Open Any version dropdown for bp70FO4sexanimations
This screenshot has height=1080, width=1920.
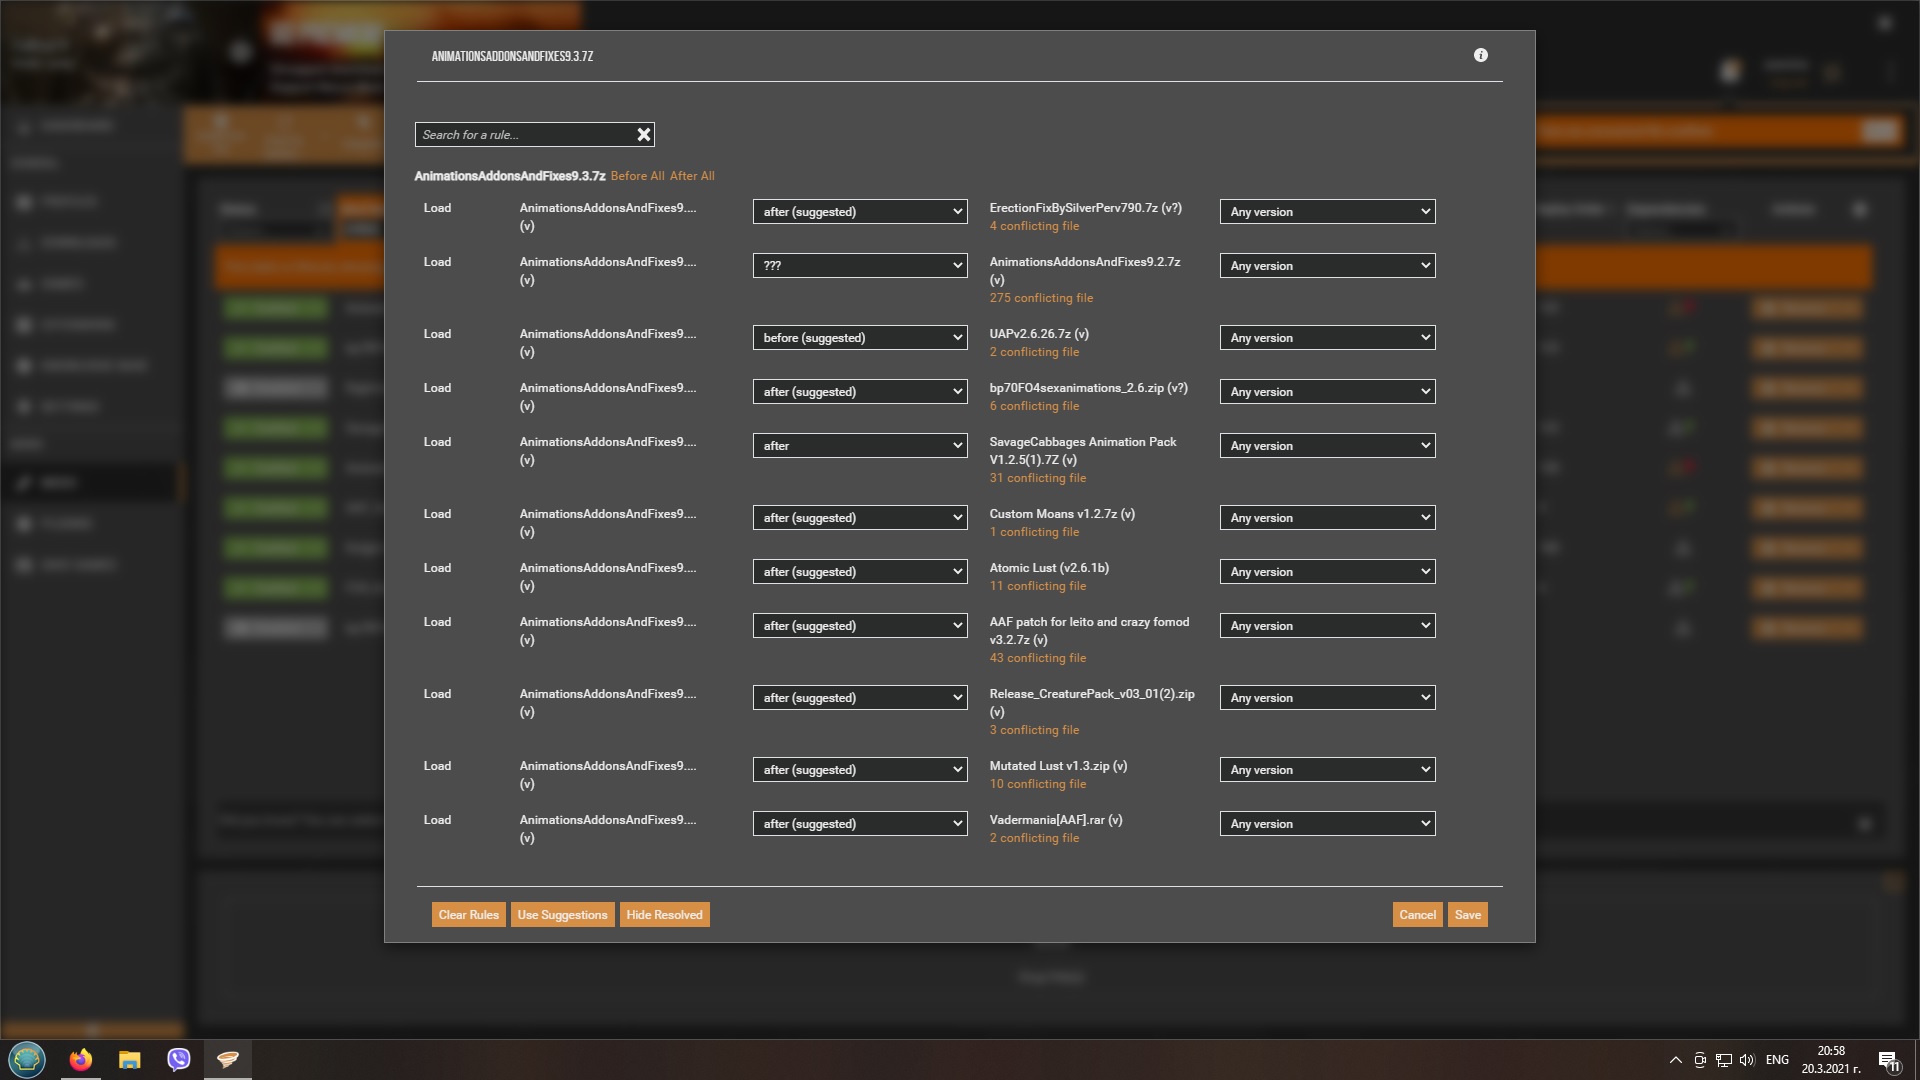tap(1327, 392)
